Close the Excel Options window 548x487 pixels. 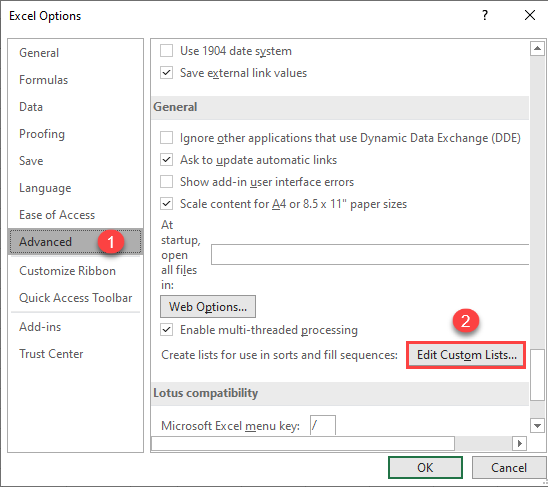[x=530, y=15]
